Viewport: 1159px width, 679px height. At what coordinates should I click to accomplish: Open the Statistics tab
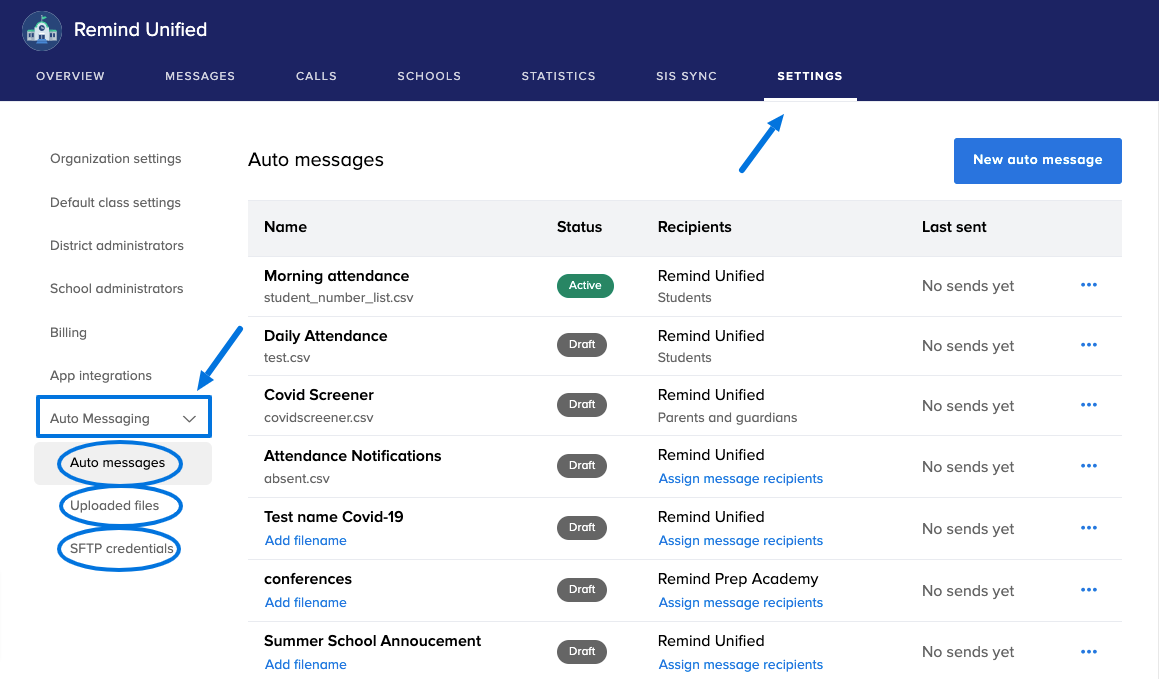pos(558,76)
